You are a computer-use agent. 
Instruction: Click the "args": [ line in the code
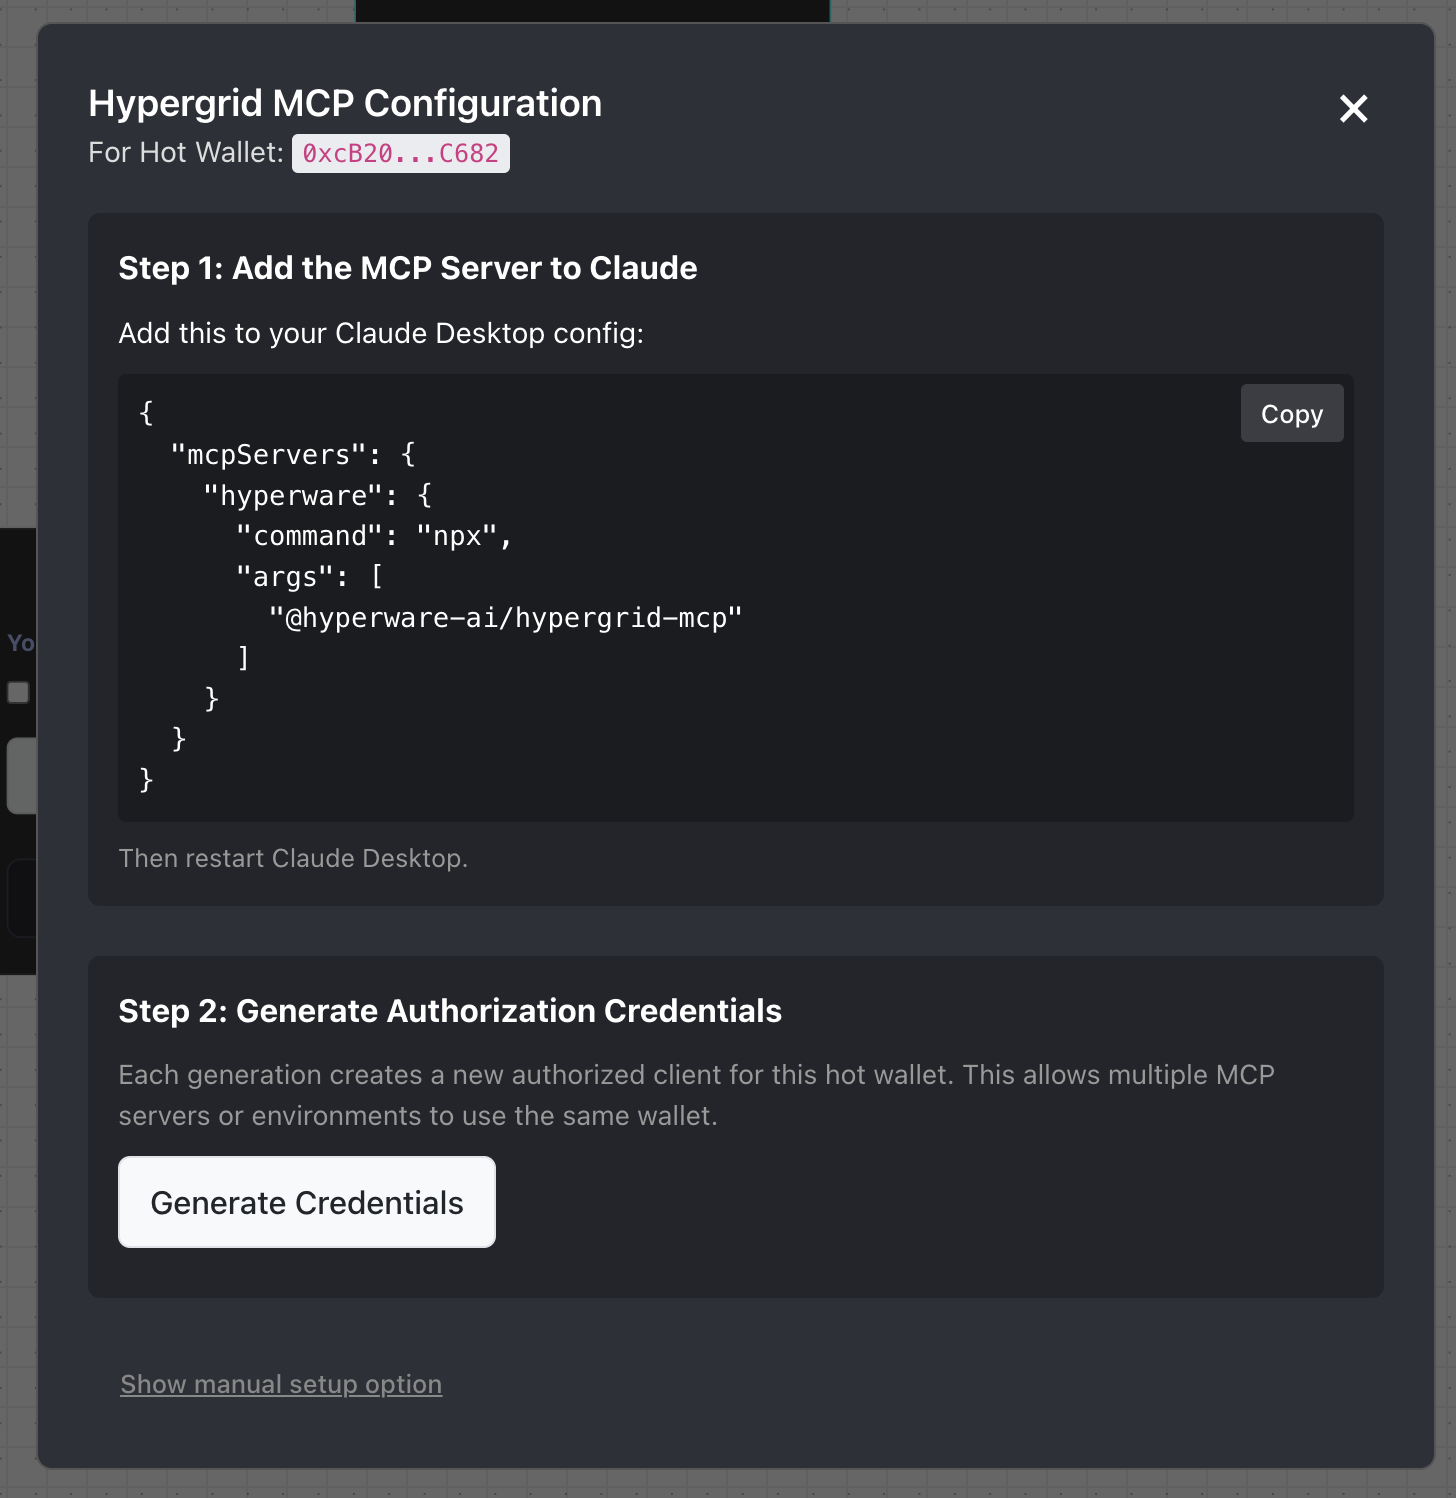[309, 577]
